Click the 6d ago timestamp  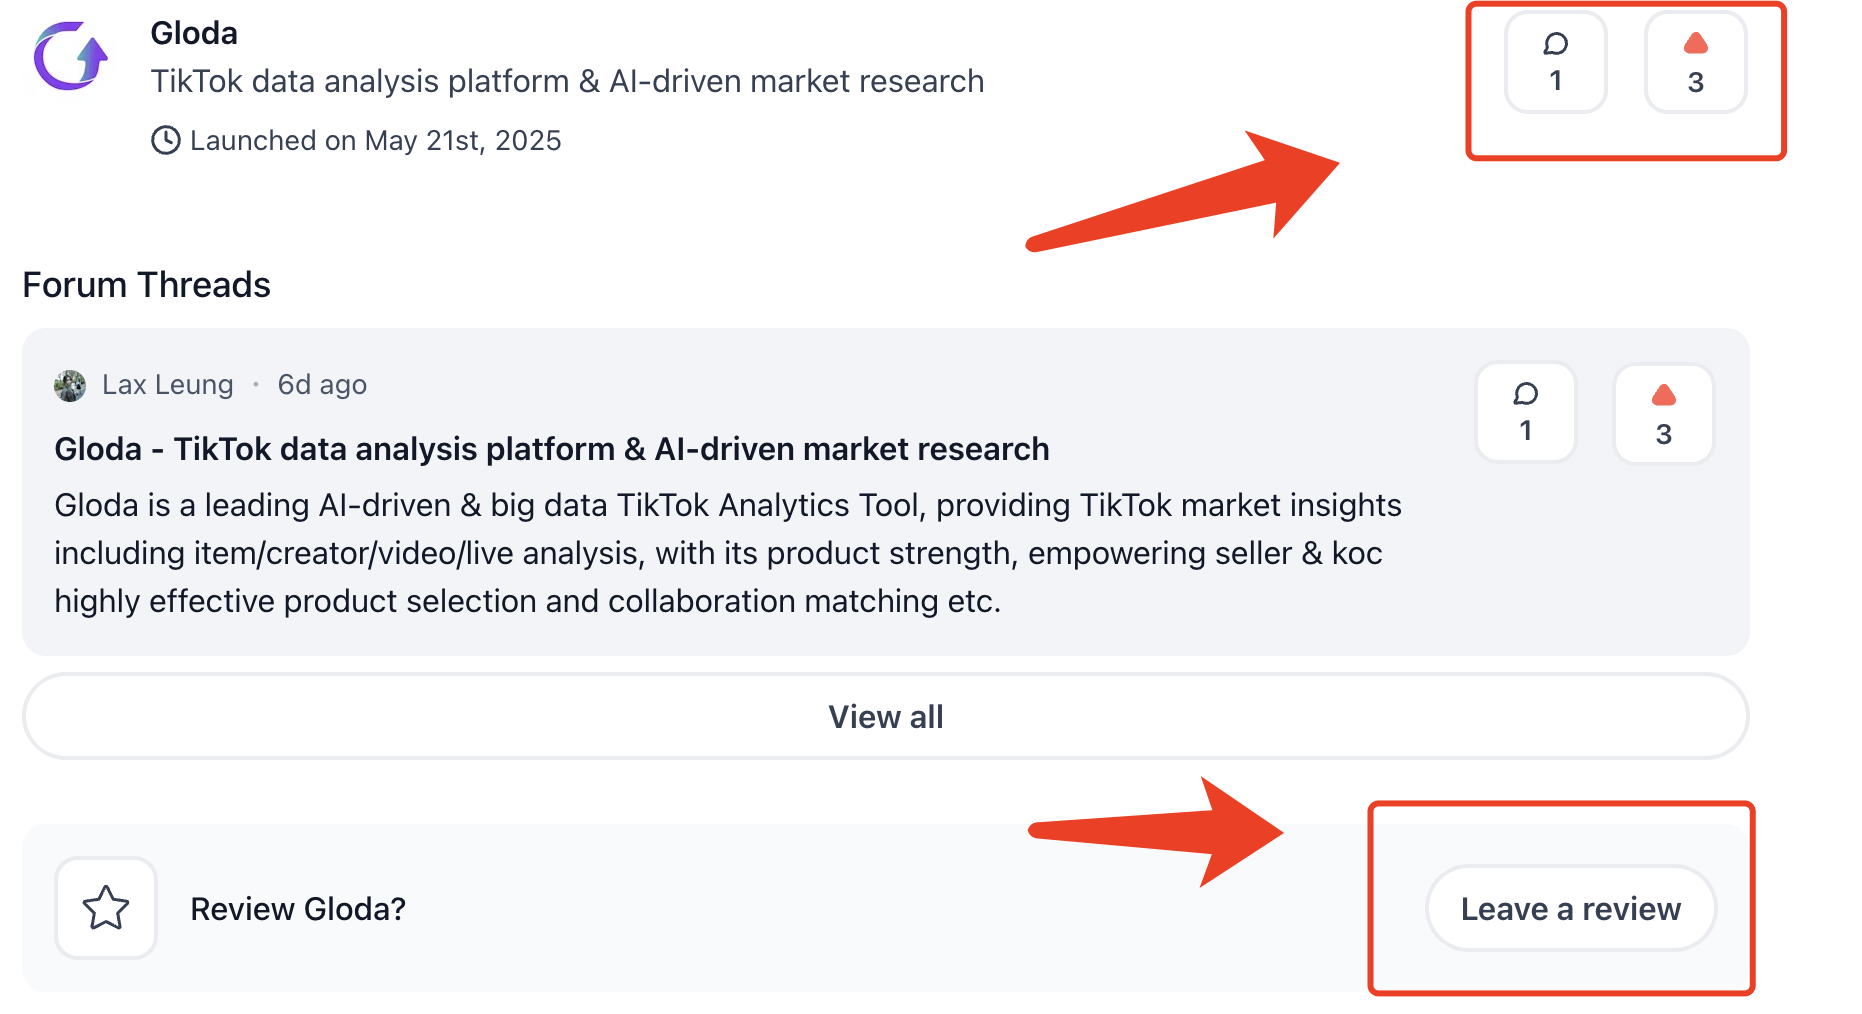coord(322,385)
